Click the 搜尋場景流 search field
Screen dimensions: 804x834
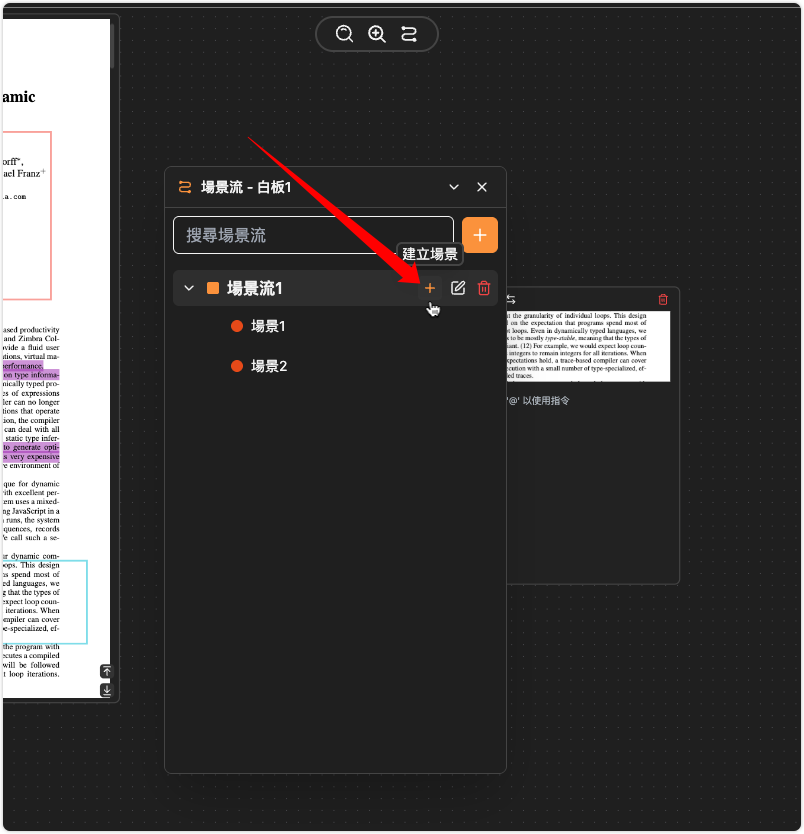(313, 235)
